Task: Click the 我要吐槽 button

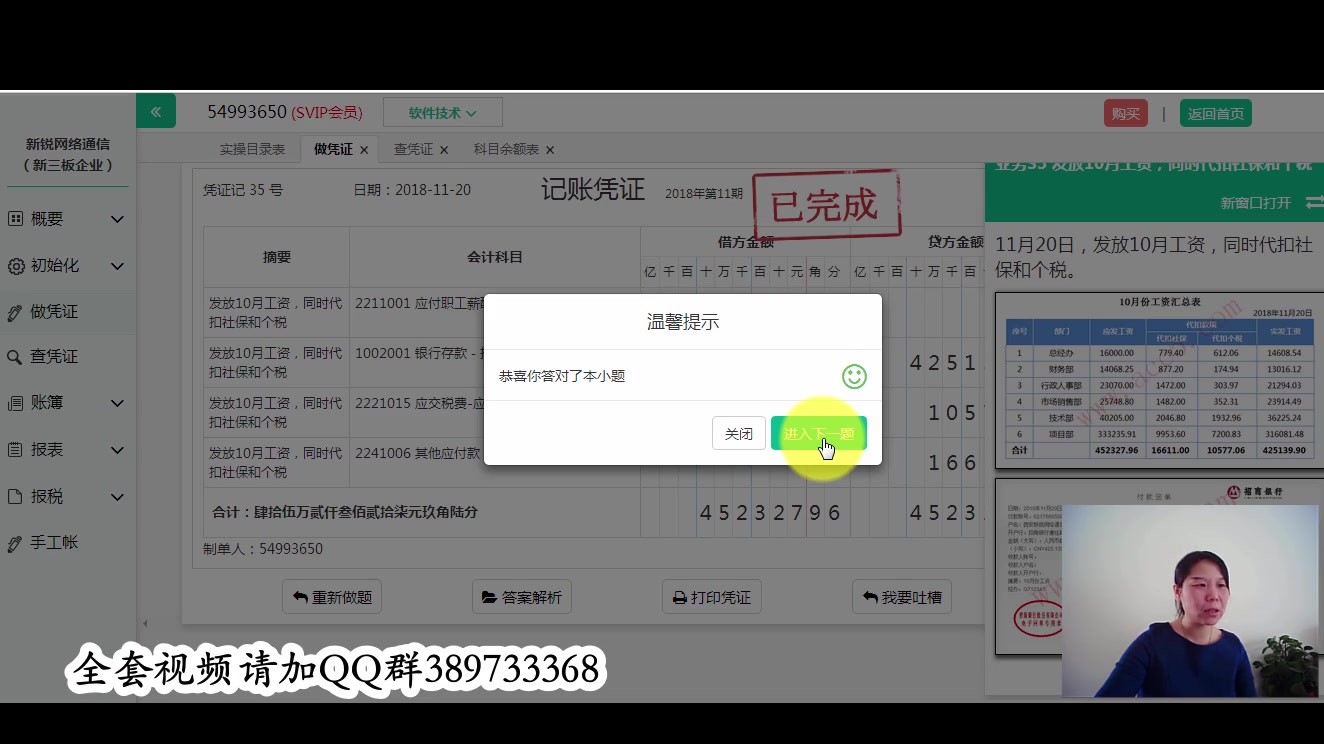Action: [902, 597]
